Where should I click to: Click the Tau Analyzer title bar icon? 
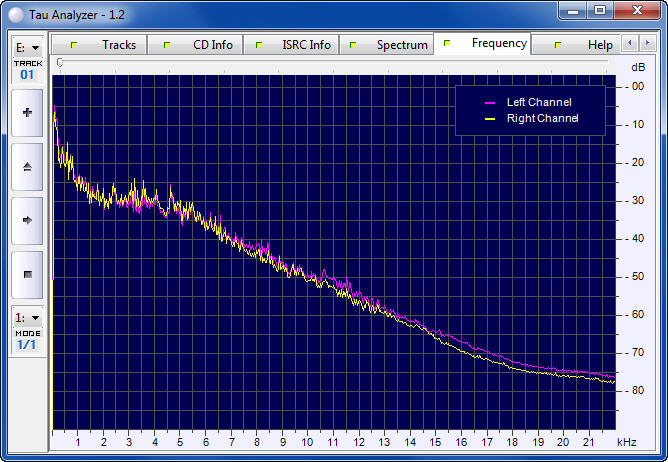15,10
